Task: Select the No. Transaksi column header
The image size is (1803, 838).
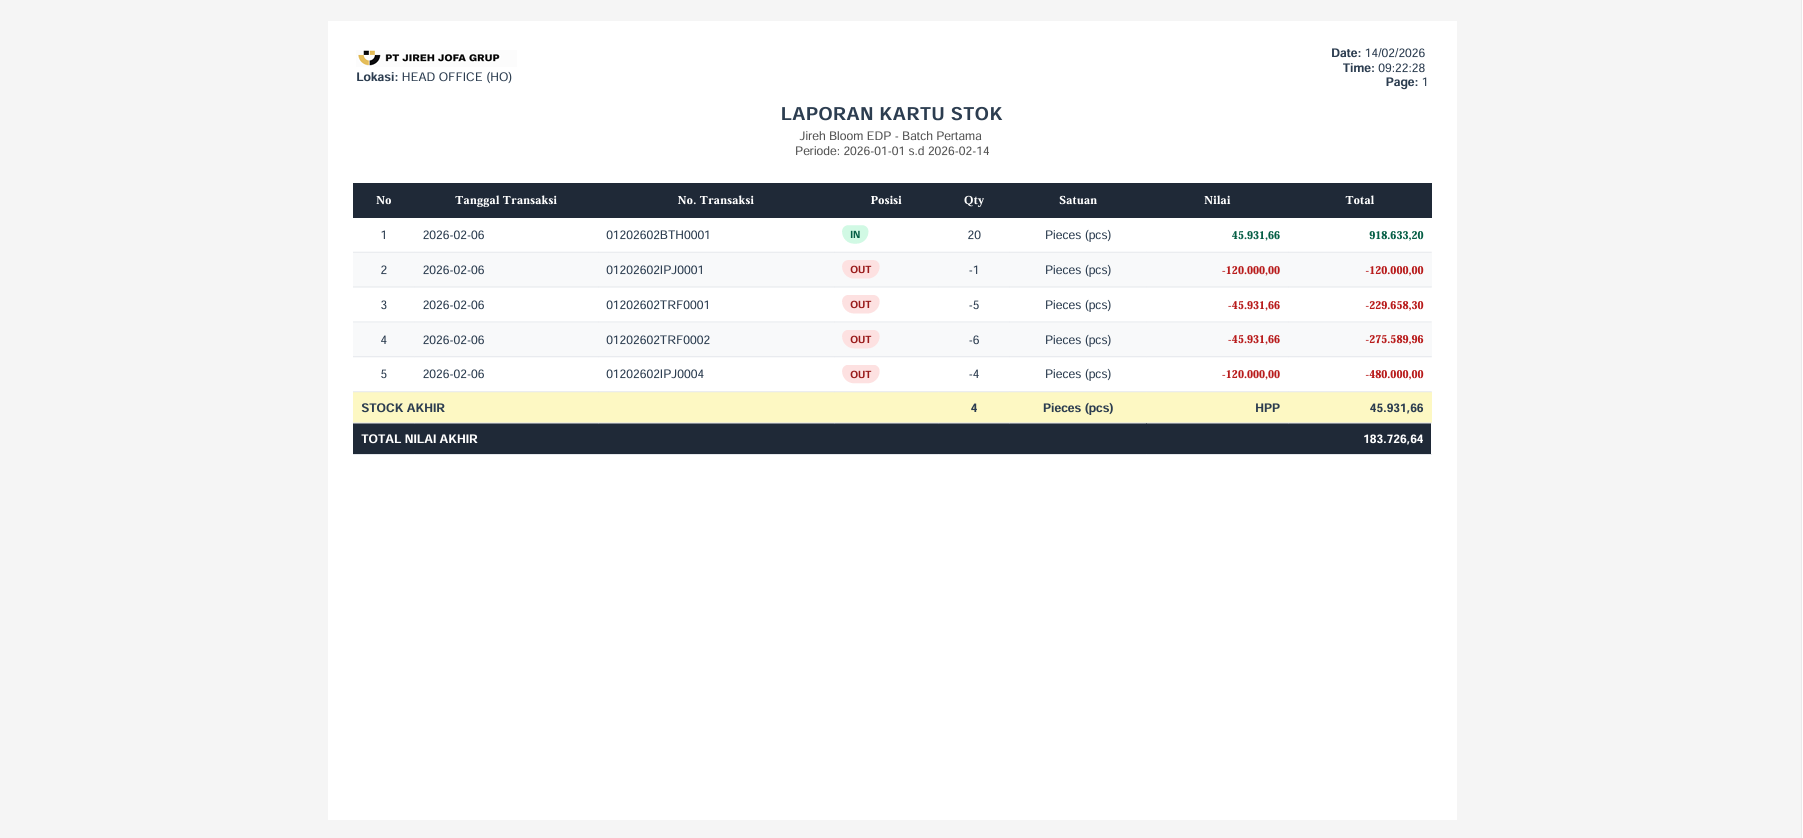Action: (715, 200)
